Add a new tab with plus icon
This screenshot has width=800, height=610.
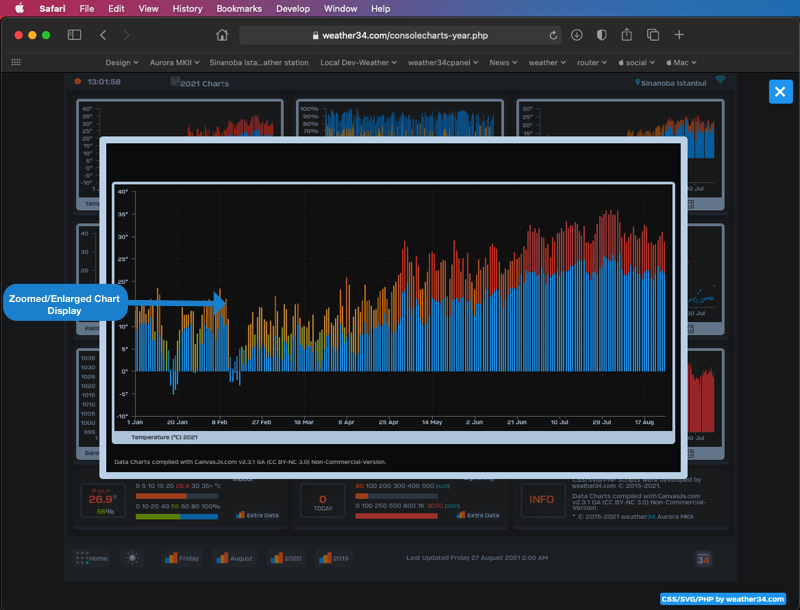tap(679, 35)
